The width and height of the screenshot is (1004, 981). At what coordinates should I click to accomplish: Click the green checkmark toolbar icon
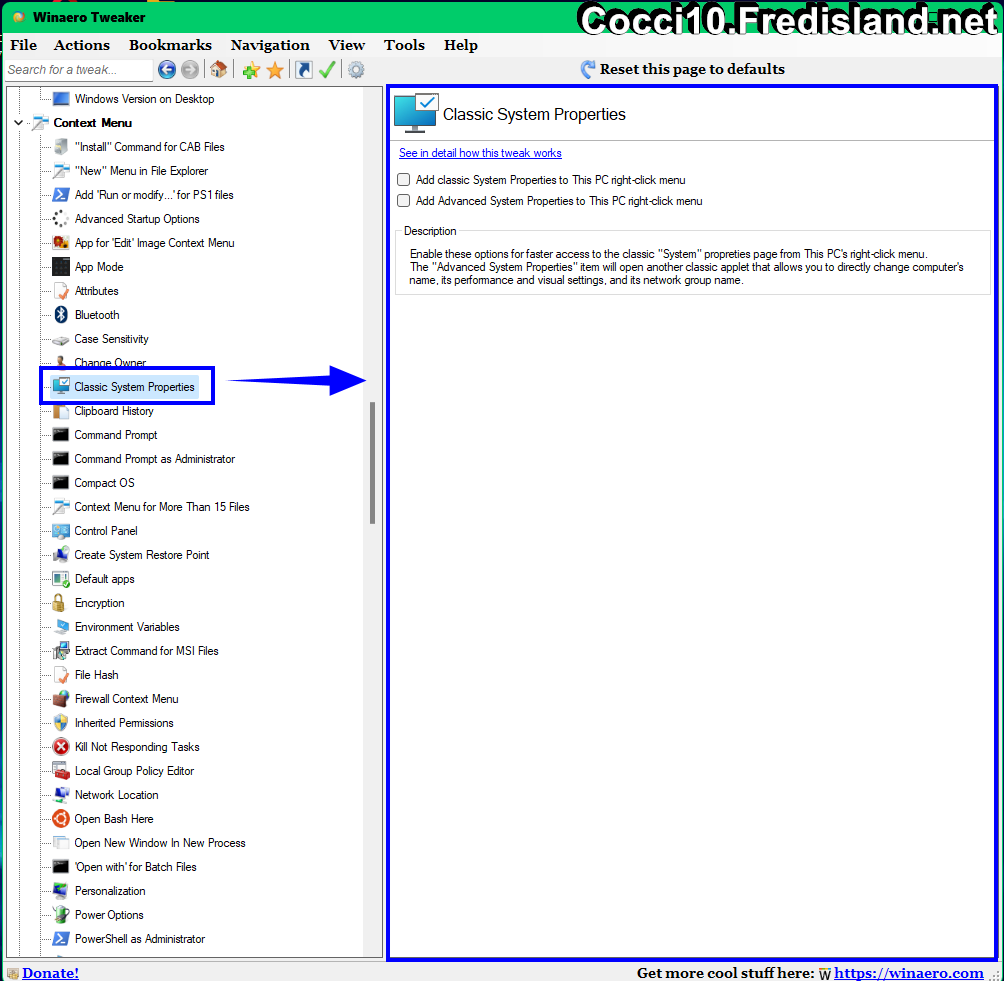click(x=327, y=69)
